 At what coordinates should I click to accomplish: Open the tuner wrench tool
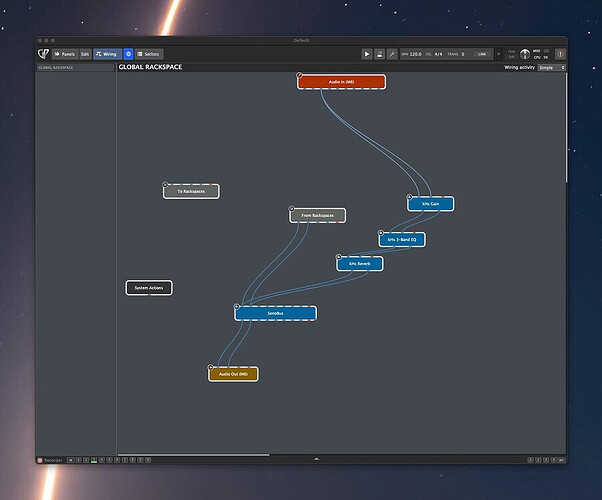[392, 54]
